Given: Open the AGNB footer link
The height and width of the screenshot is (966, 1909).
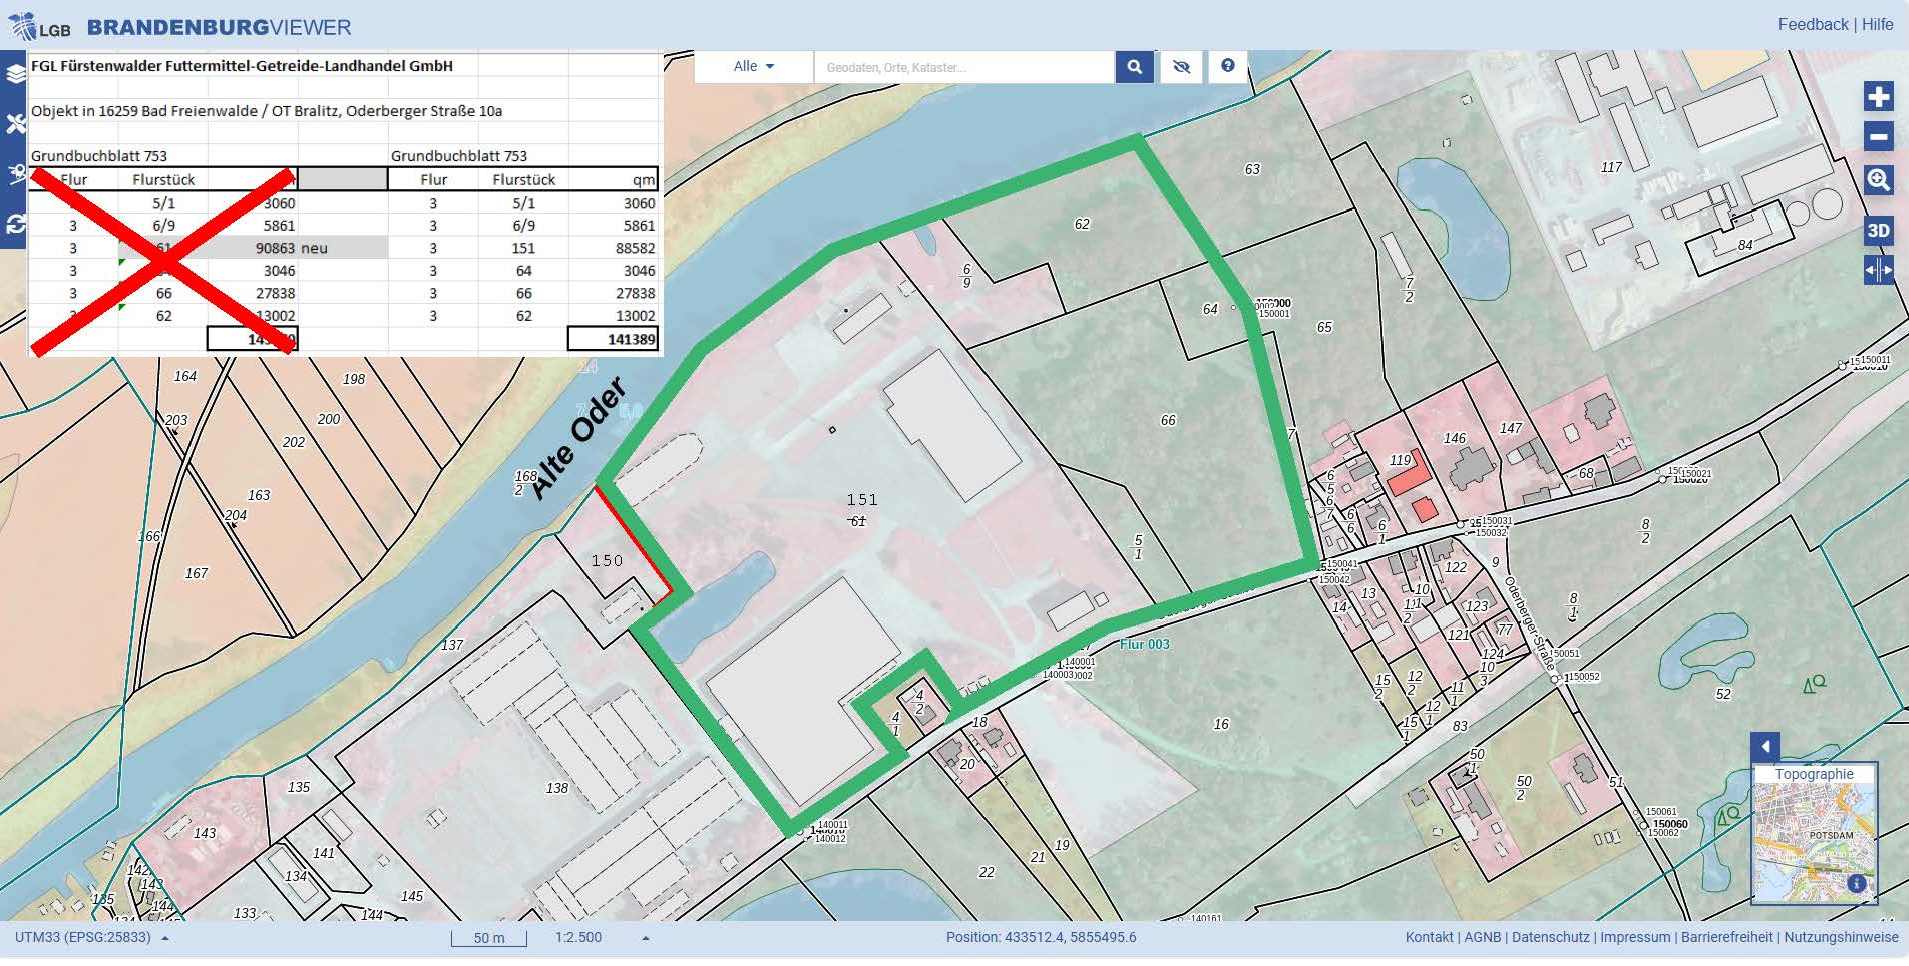Looking at the screenshot, I should click(1482, 938).
